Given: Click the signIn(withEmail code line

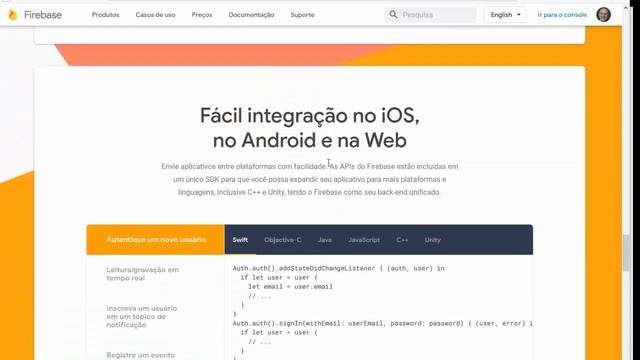Looking at the screenshot, I should pos(382,323).
